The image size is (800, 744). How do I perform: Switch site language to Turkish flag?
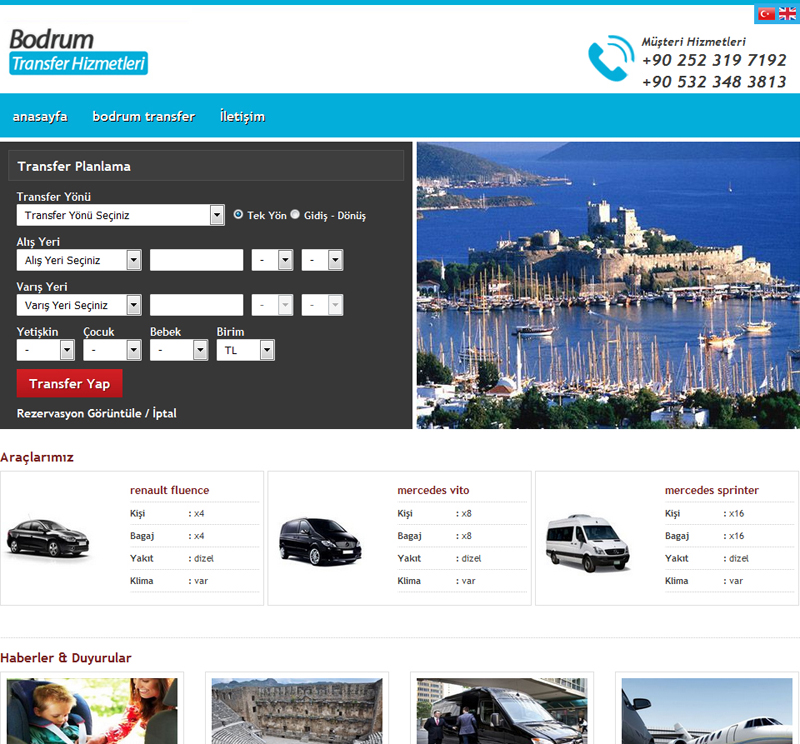766,14
